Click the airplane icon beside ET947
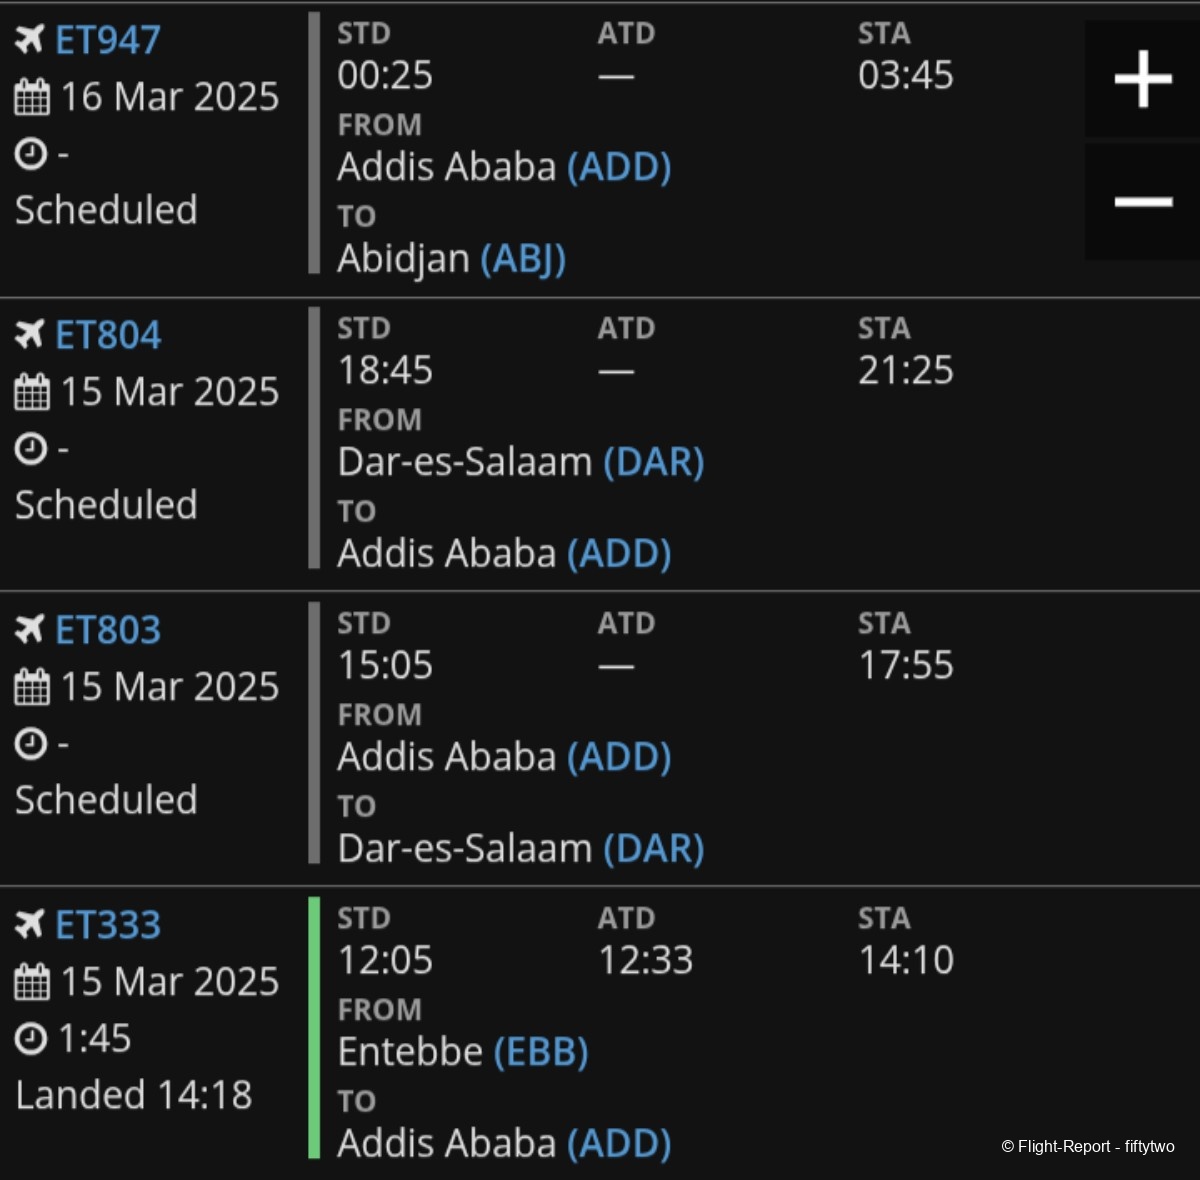 pyautogui.click(x=29, y=39)
